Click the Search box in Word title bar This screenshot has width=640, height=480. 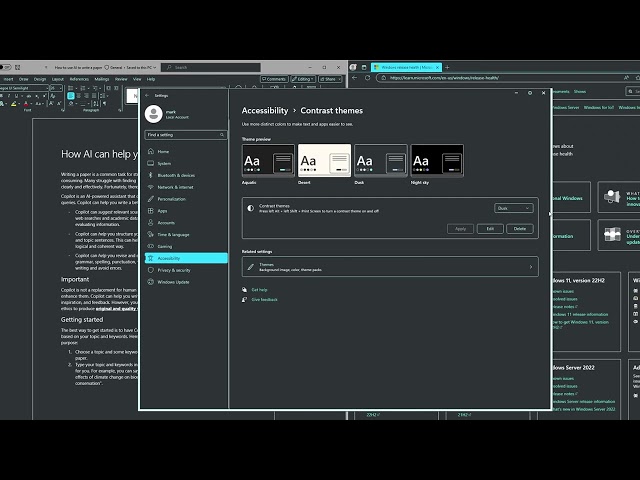(x=211, y=67)
